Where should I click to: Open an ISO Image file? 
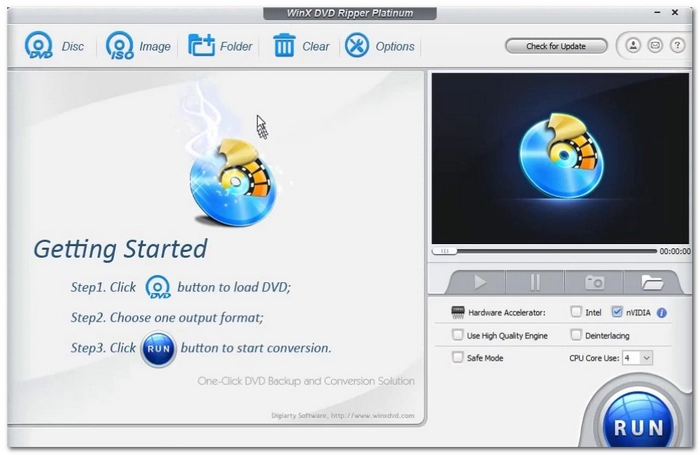pyautogui.click(x=138, y=46)
